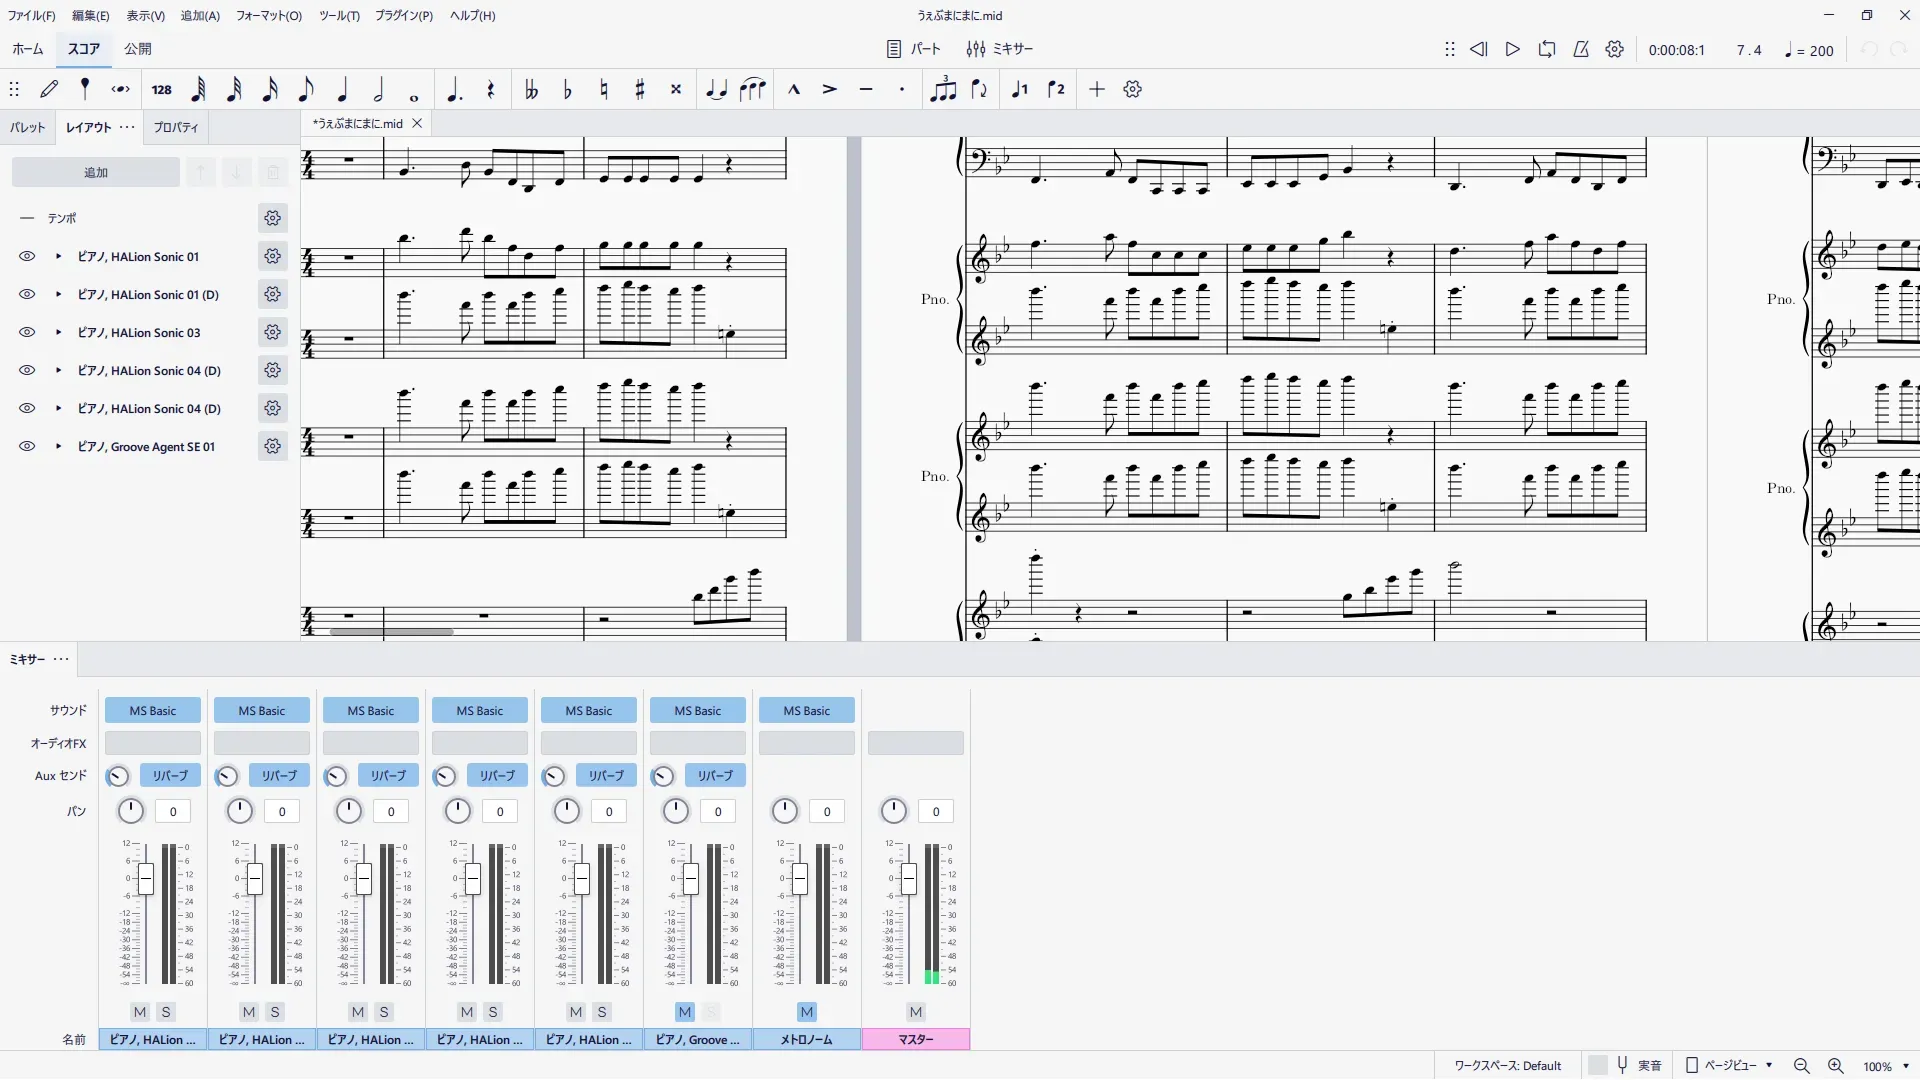
Task: Click the master channel volume fader
Action: tap(908, 880)
